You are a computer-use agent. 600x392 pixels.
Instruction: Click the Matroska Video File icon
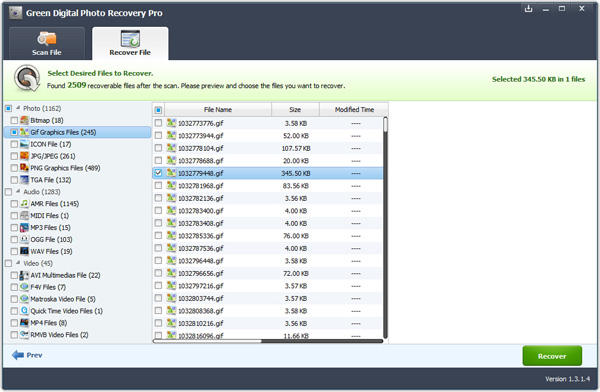pos(24,299)
